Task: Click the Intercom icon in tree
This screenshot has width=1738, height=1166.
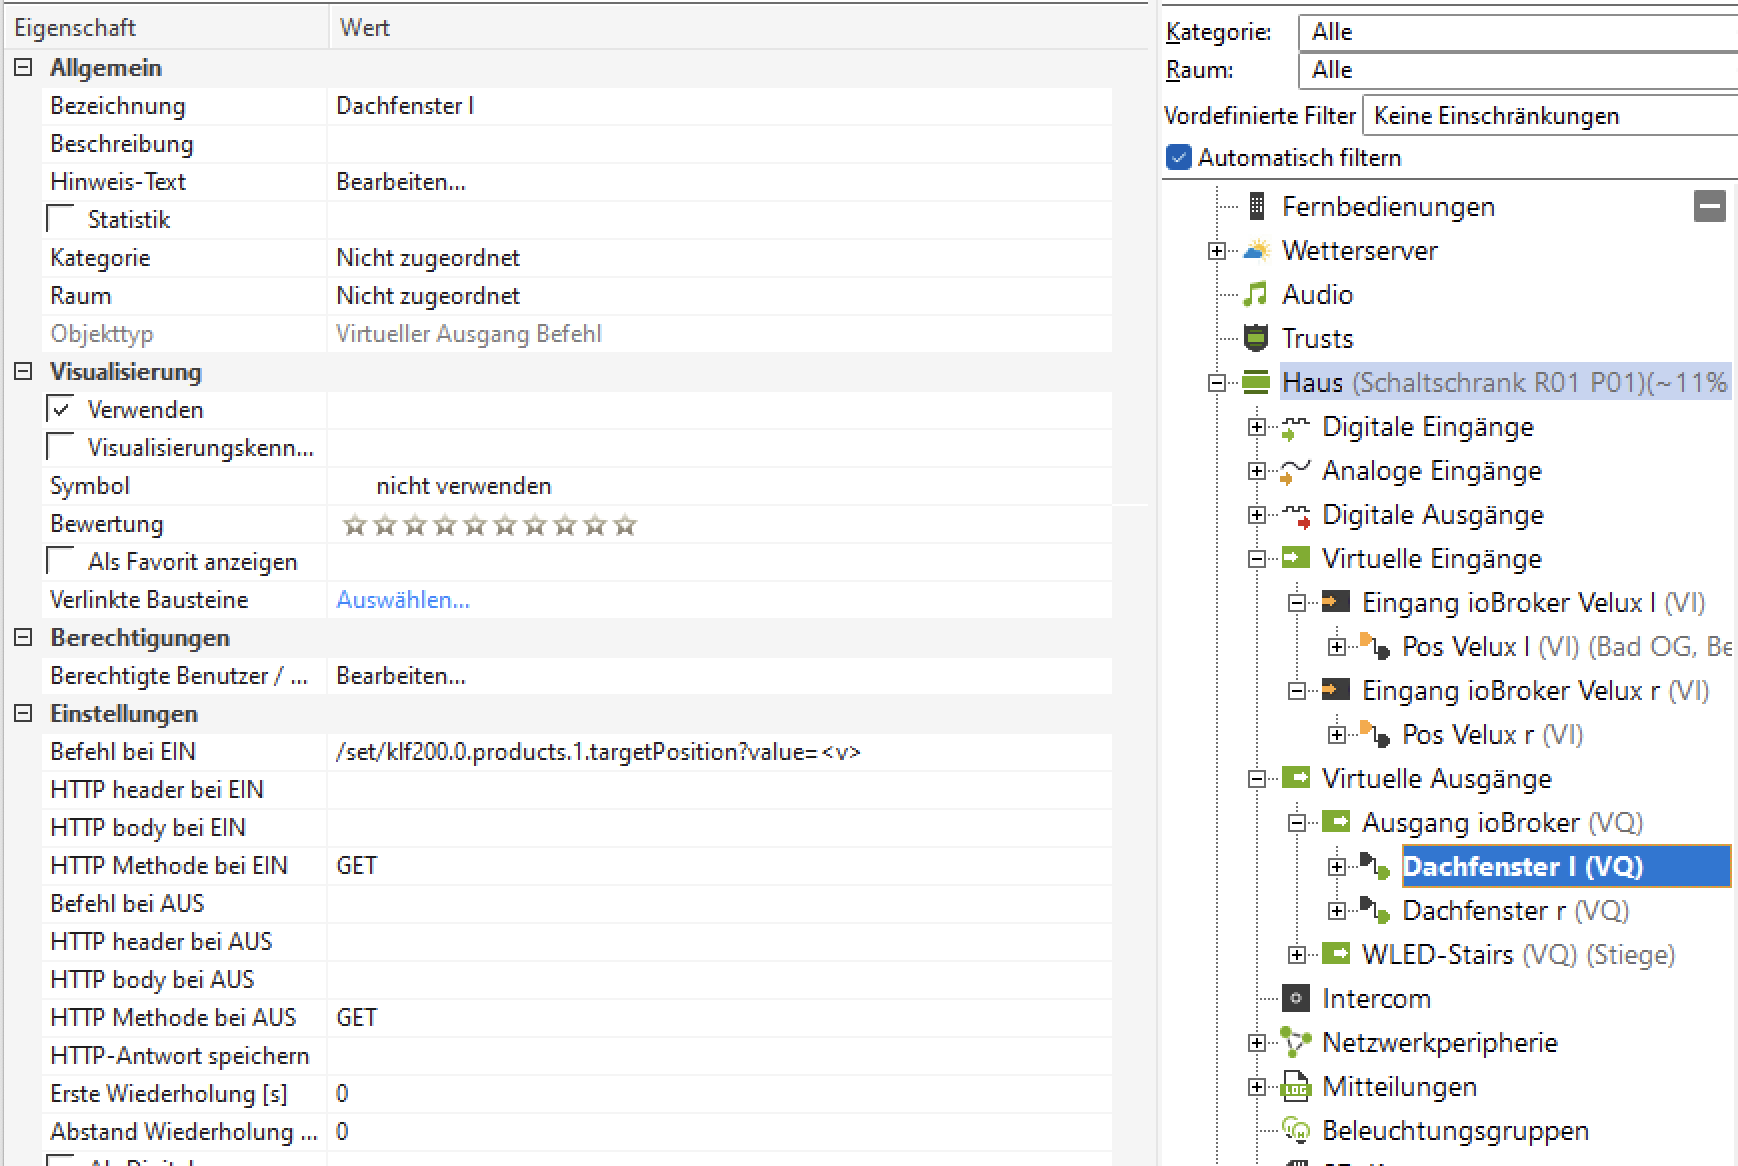Action: point(1296,999)
